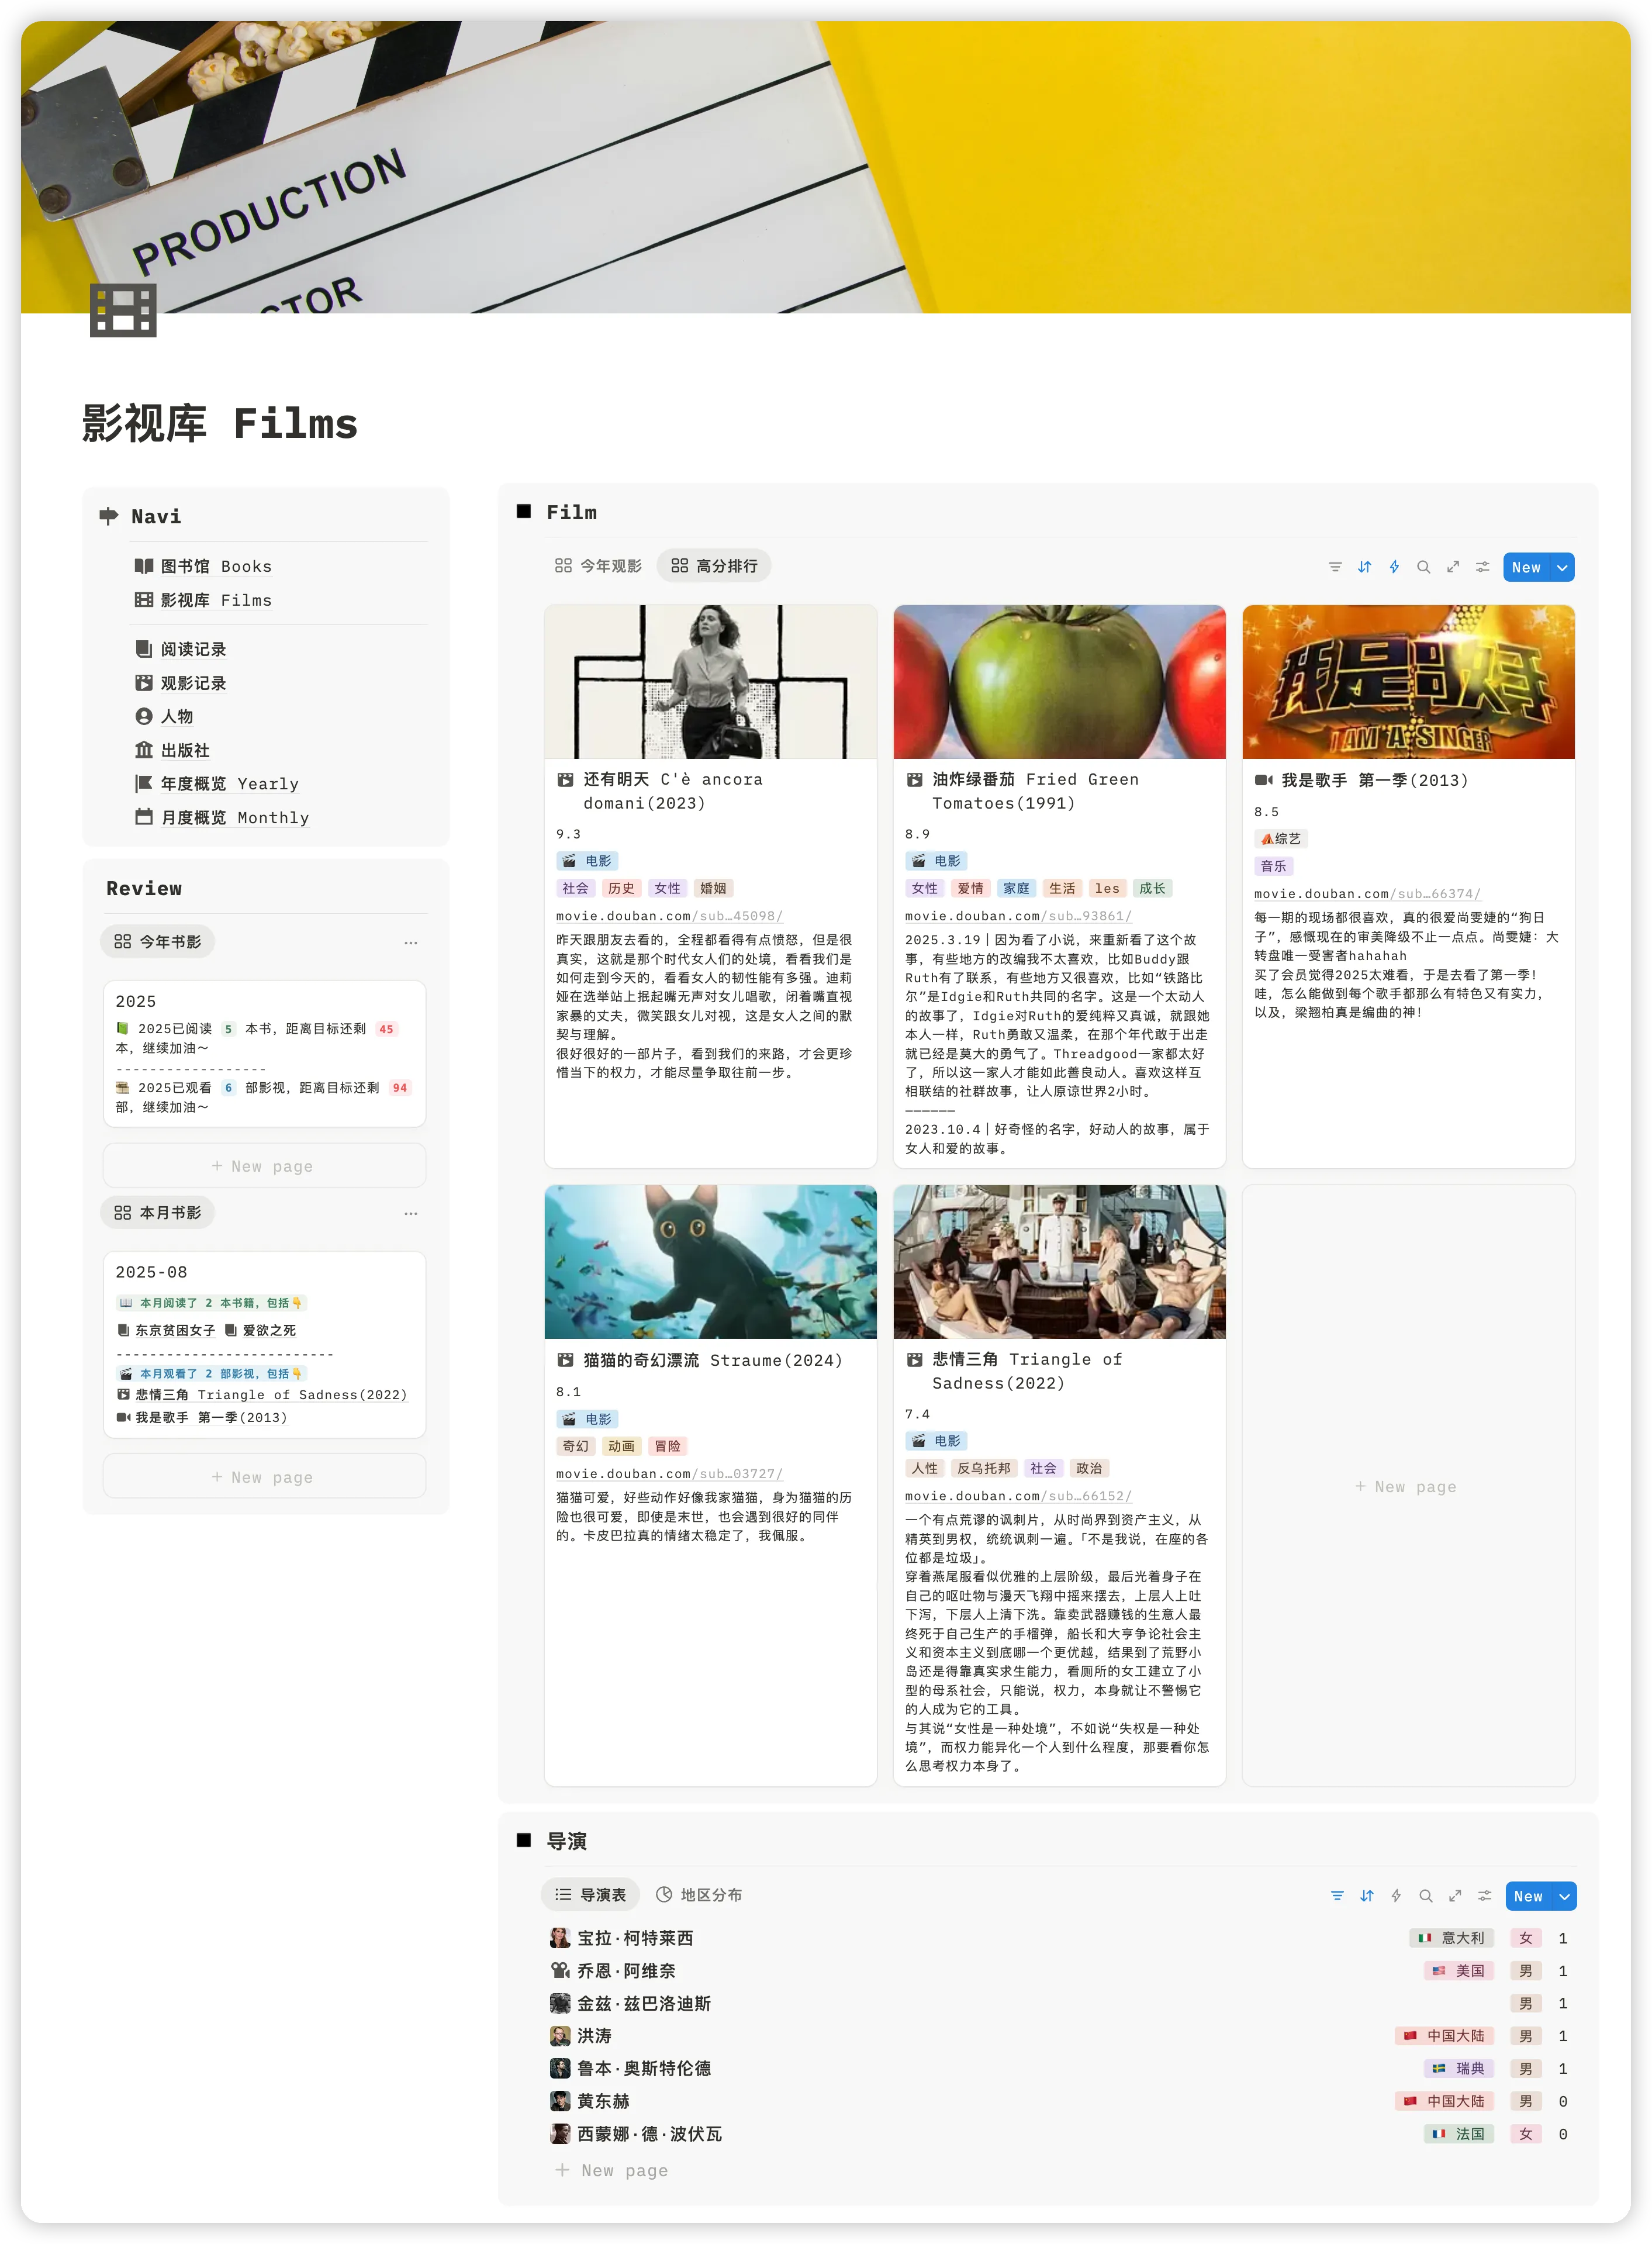Open the more options for 今年书影
This screenshot has height=2244, width=1652.
point(410,942)
